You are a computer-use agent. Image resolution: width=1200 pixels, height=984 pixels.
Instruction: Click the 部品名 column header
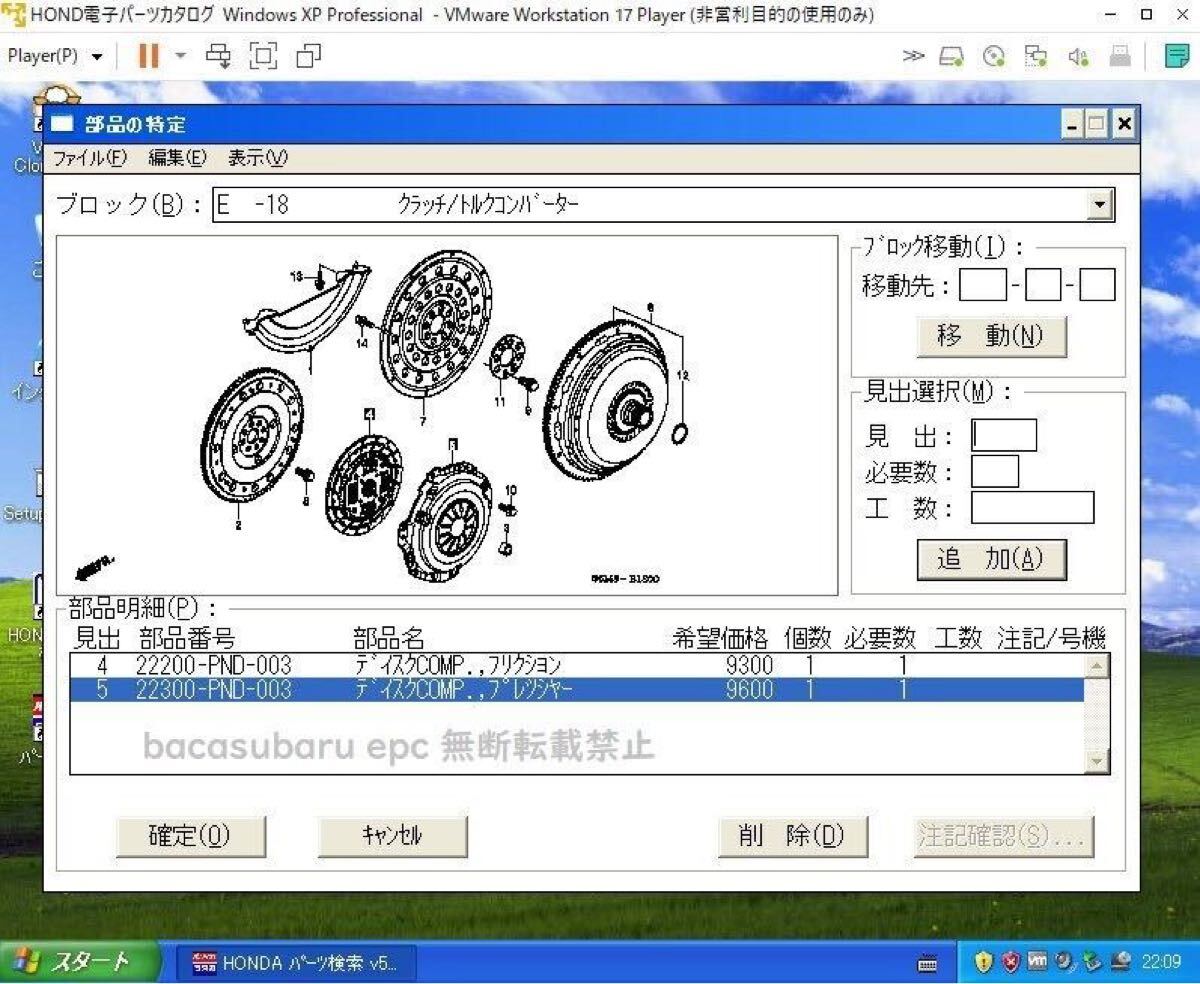pos(389,638)
